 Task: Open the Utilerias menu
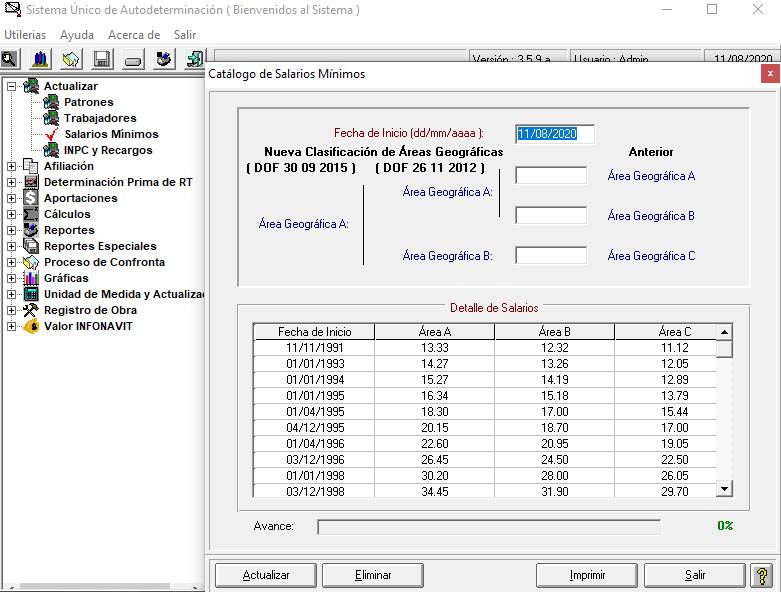(x=25, y=35)
